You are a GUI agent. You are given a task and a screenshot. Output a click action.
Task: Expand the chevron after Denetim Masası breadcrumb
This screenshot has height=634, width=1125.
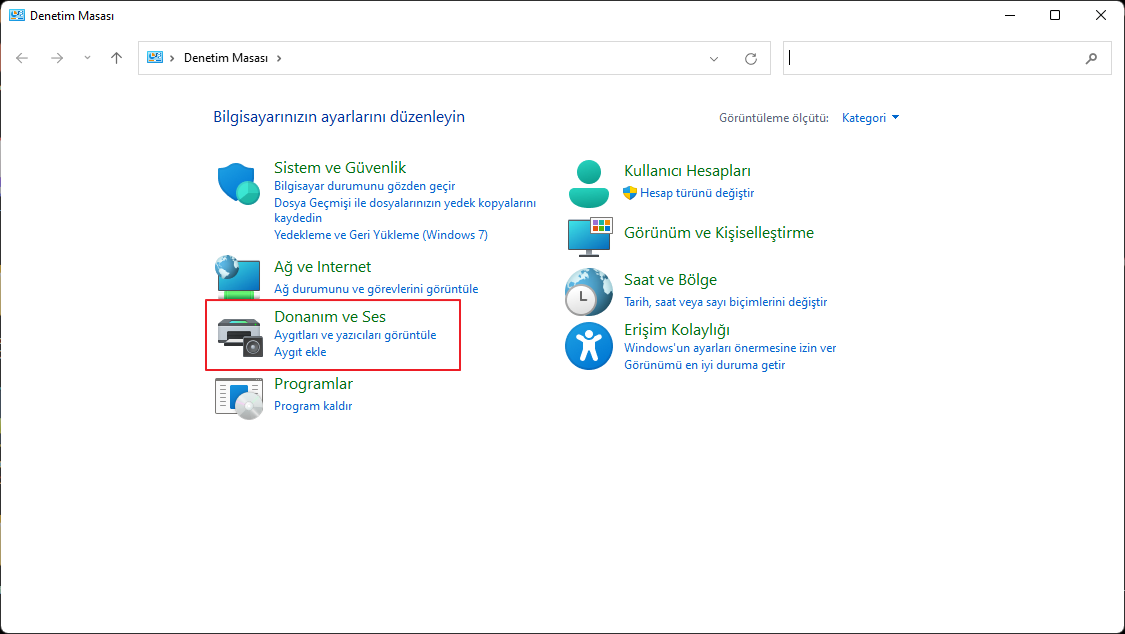(279, 58)
